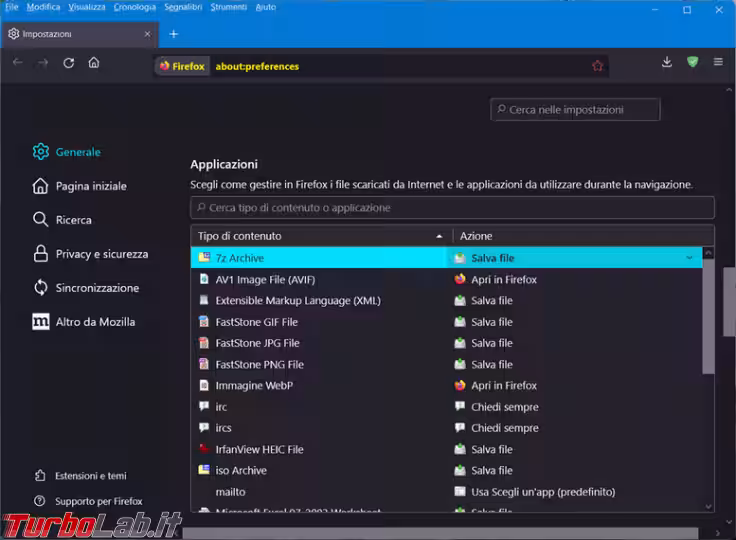Open the Aiuto menu

(266, 7)
